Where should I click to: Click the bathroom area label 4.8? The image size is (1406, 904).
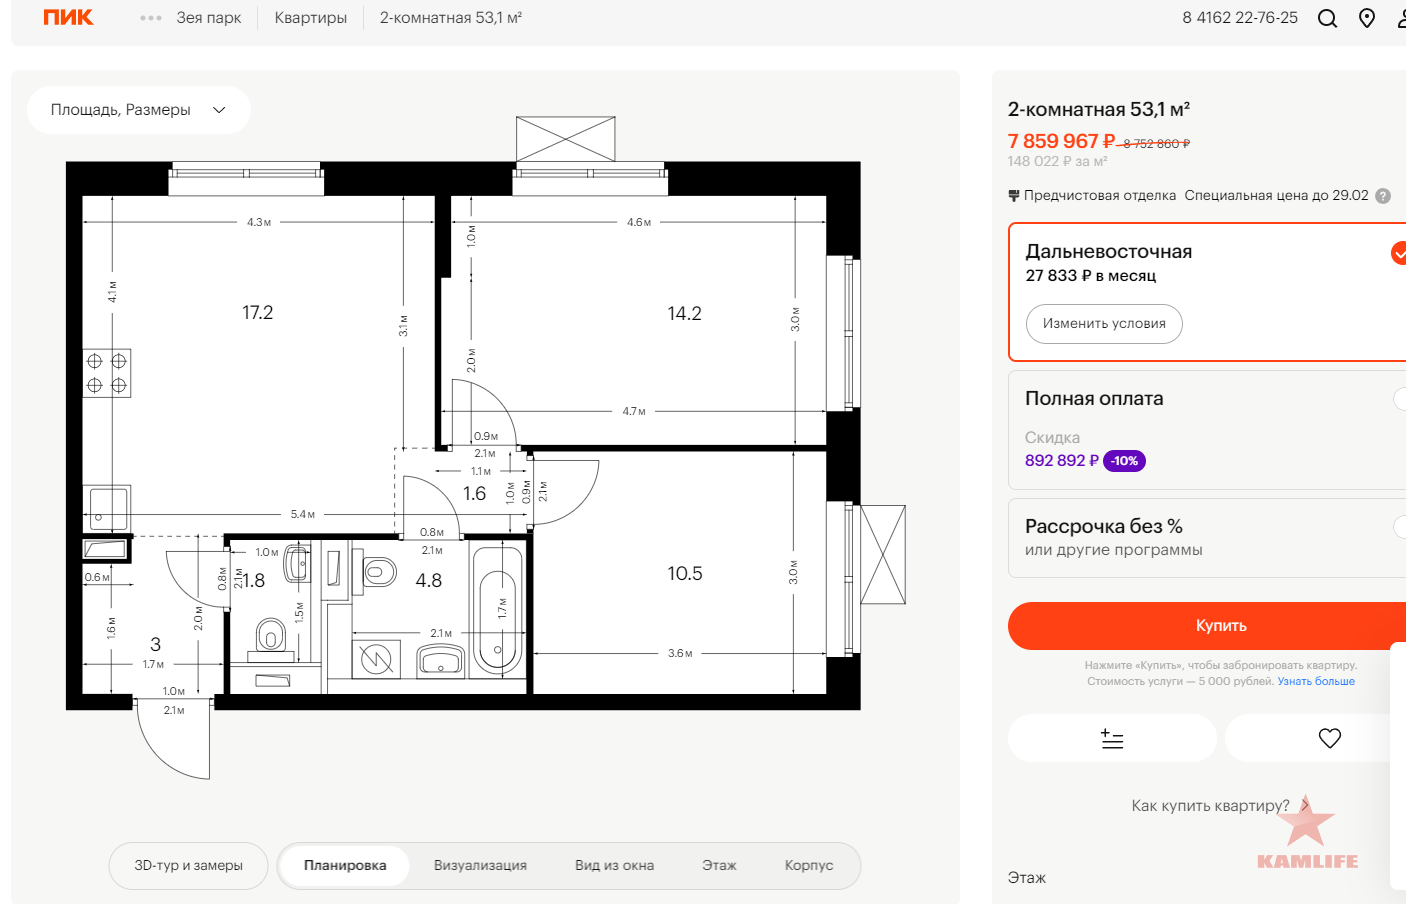click(x=429, y=581)
